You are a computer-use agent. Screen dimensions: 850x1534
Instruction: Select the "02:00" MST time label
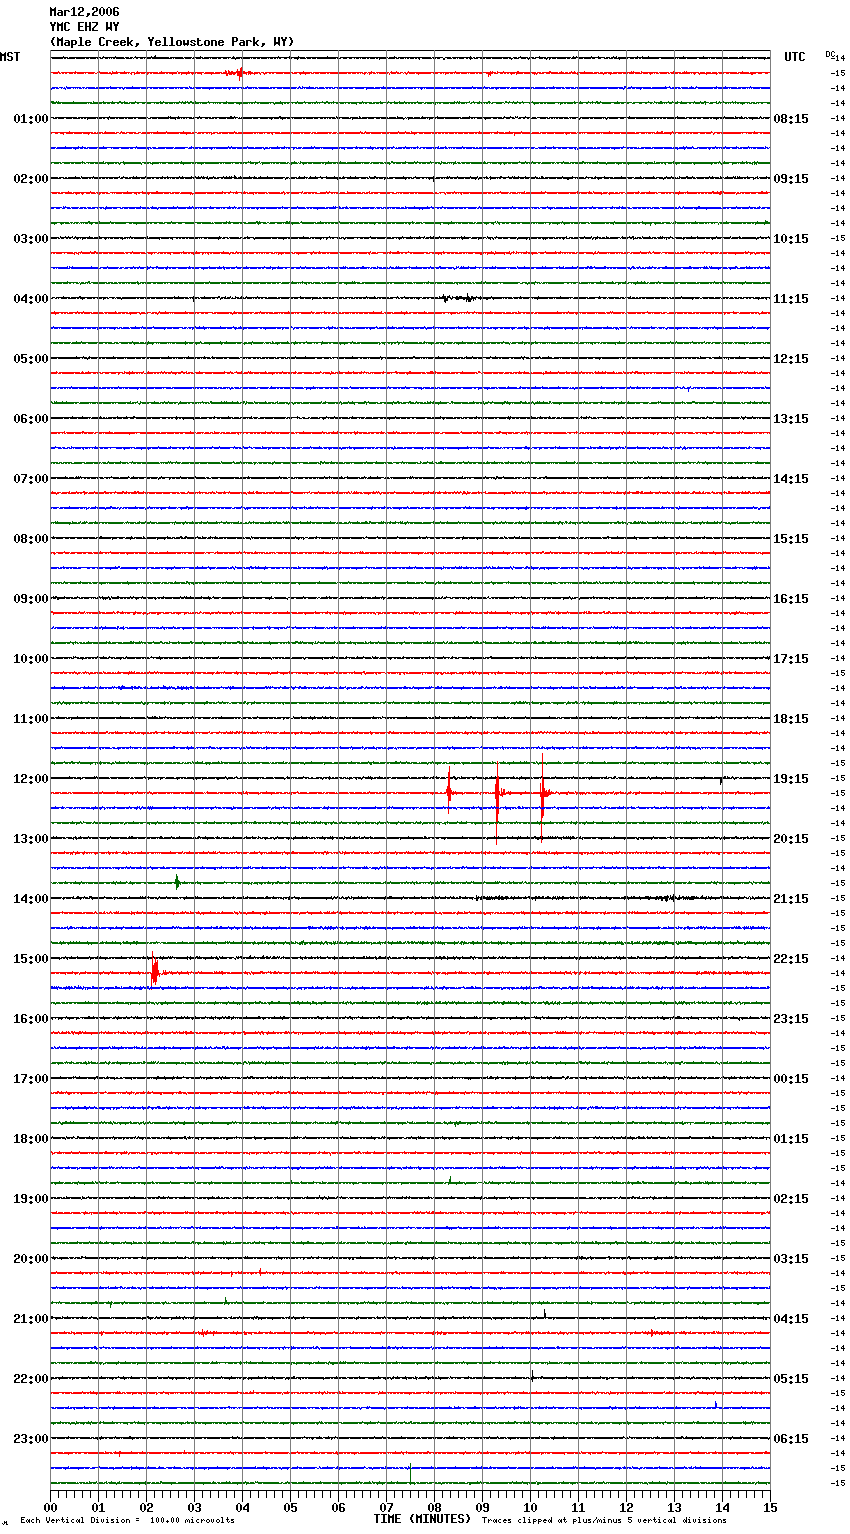click(30, 179)
